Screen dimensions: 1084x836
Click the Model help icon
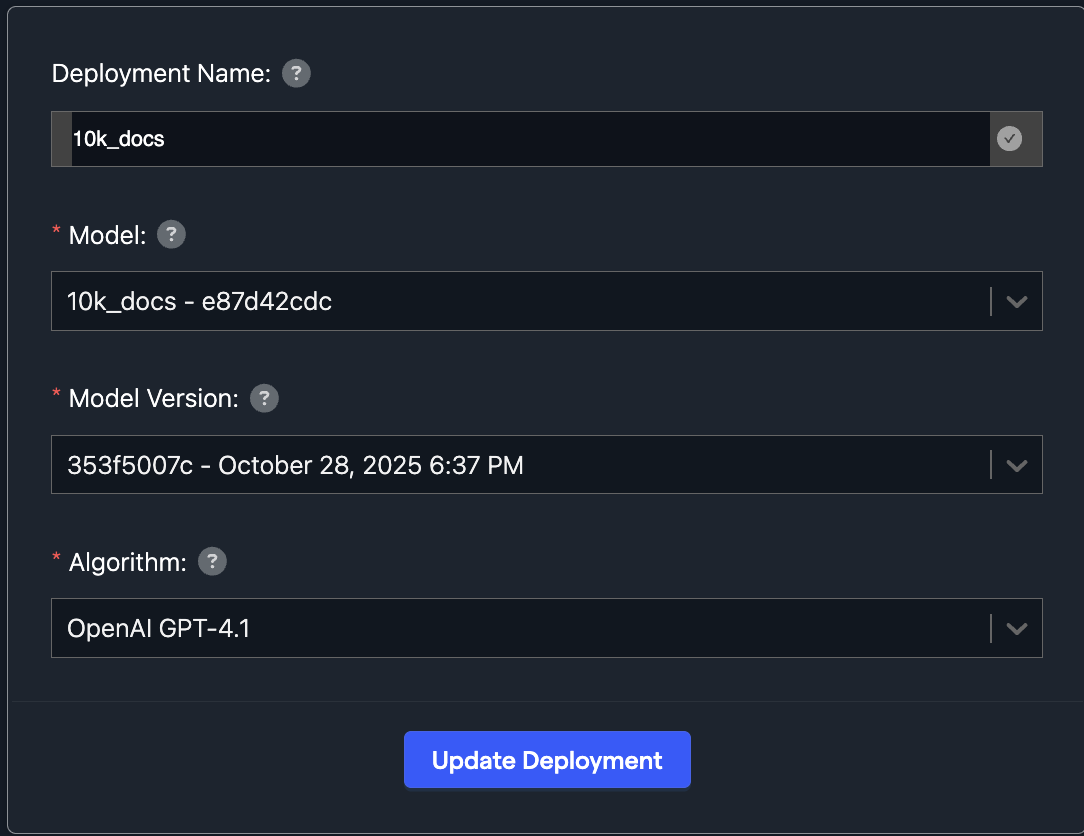coord(171,235)
